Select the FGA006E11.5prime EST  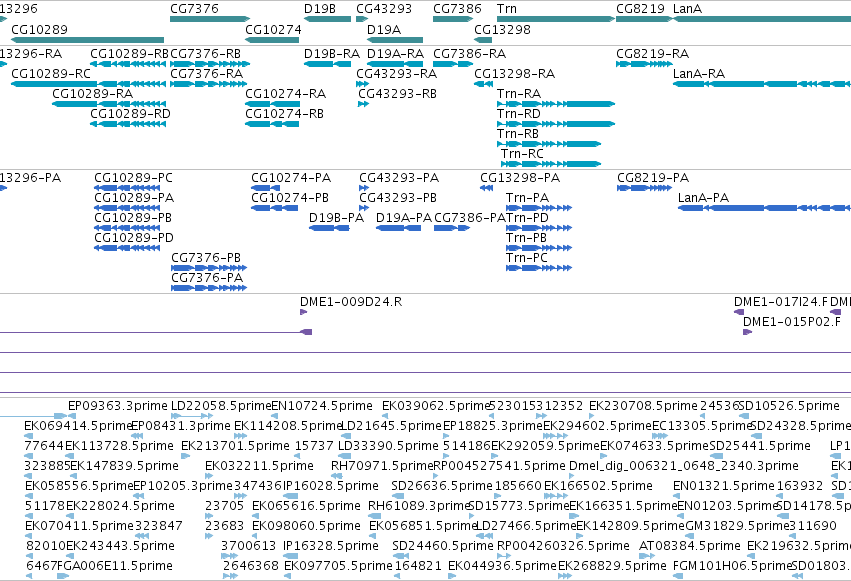coord(63,576)
